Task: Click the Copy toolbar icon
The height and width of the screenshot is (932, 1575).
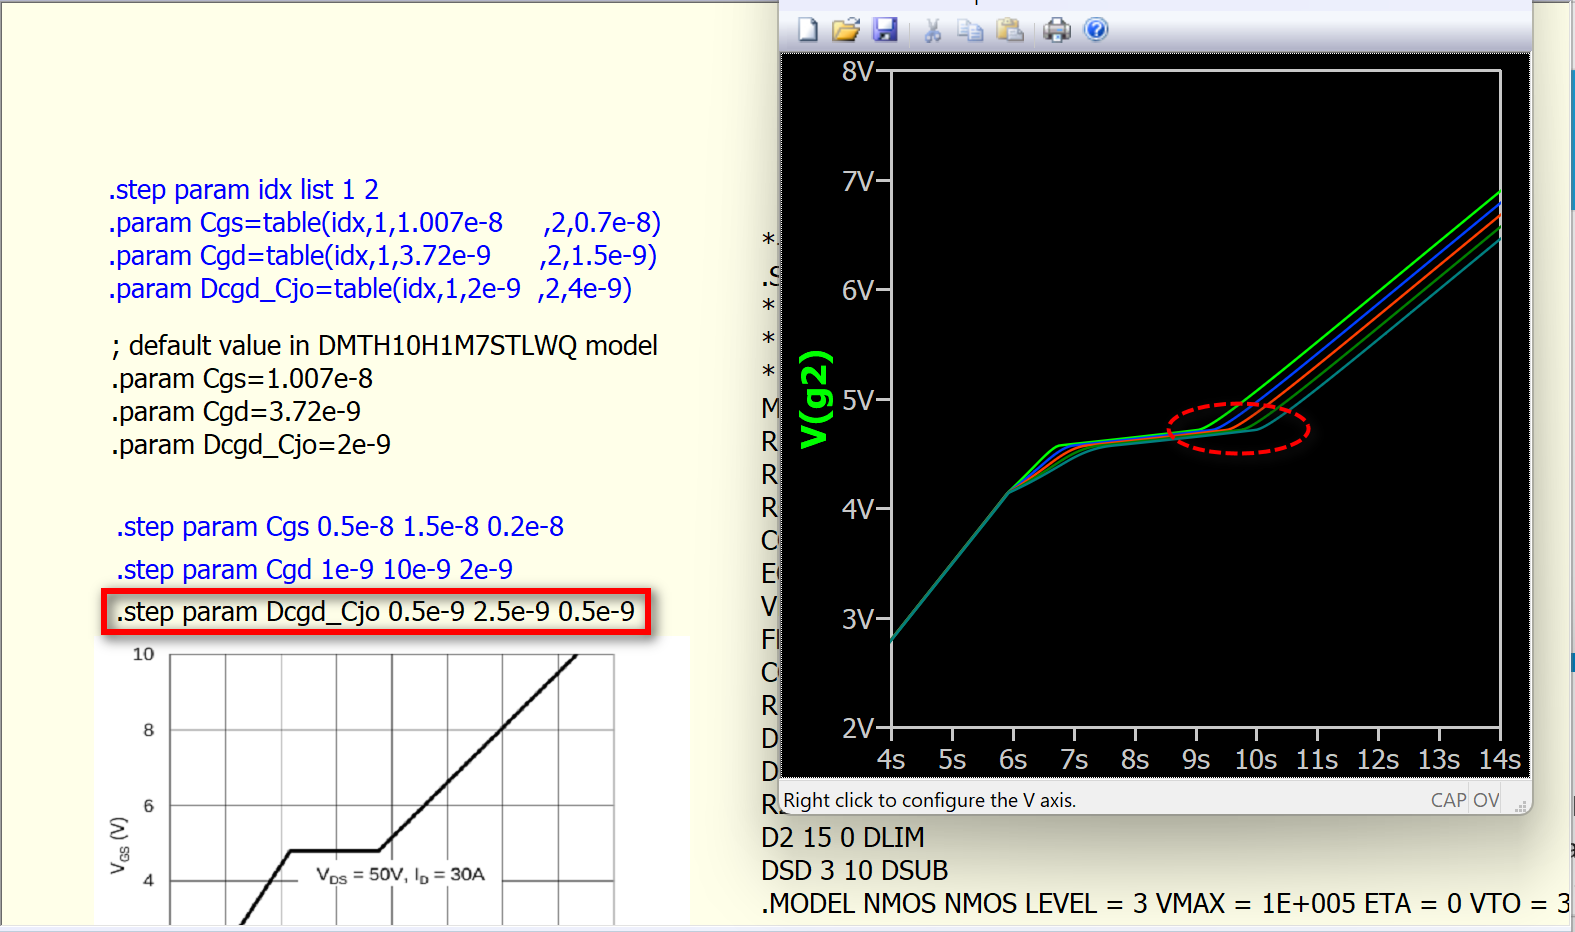Action: 970,30
